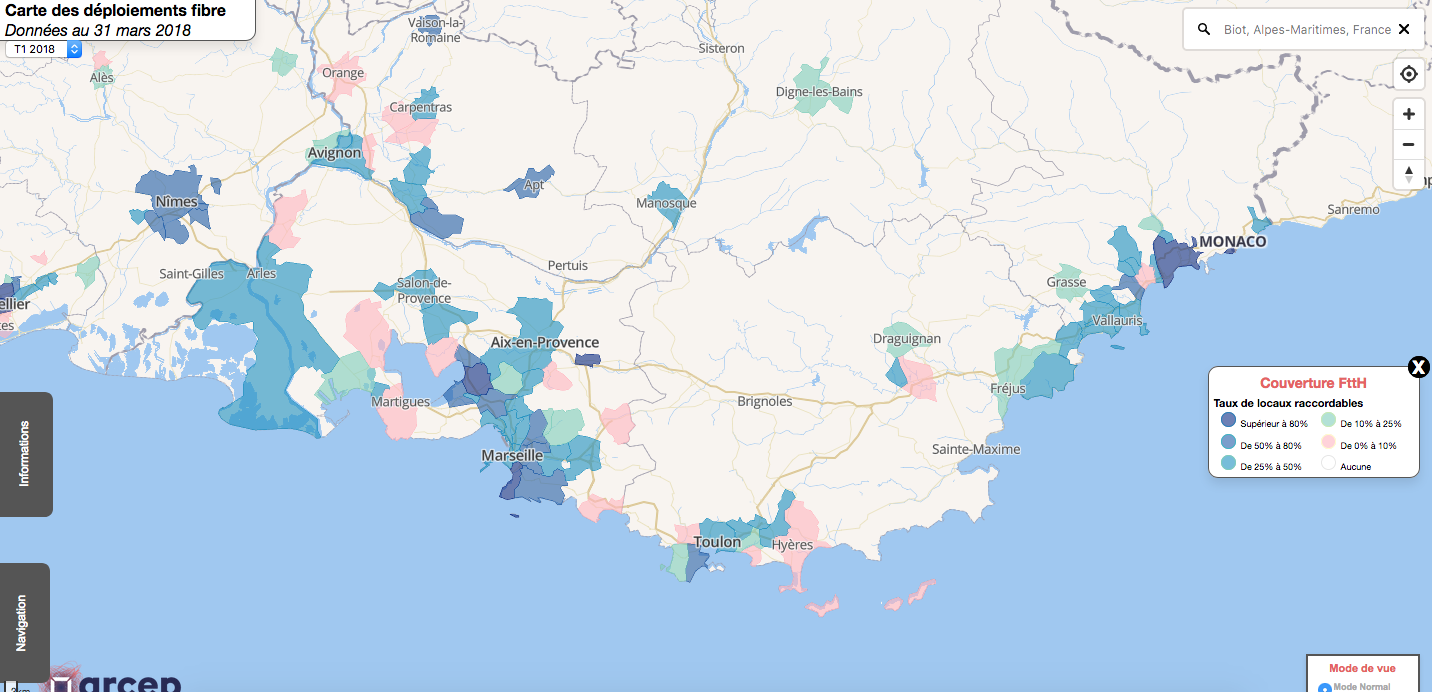Click the Saint-Gilles map label
1432x692 pixels.
click(x=192, y=274)
